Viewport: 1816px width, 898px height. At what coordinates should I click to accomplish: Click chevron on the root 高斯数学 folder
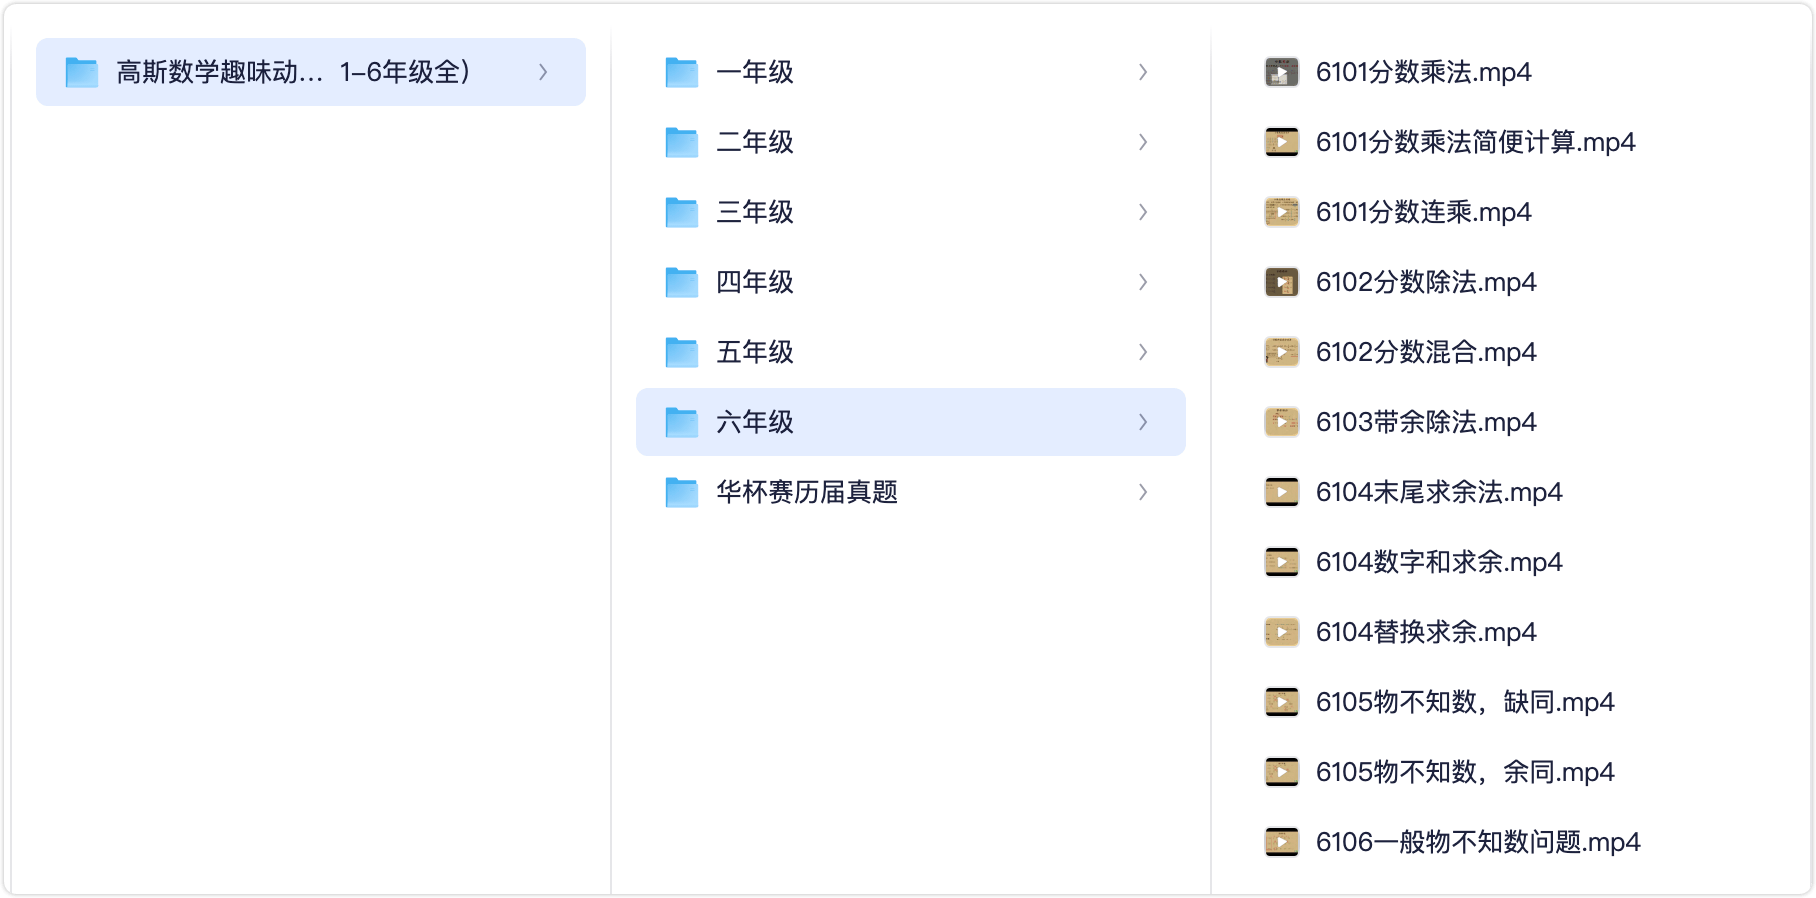[543, 72]
